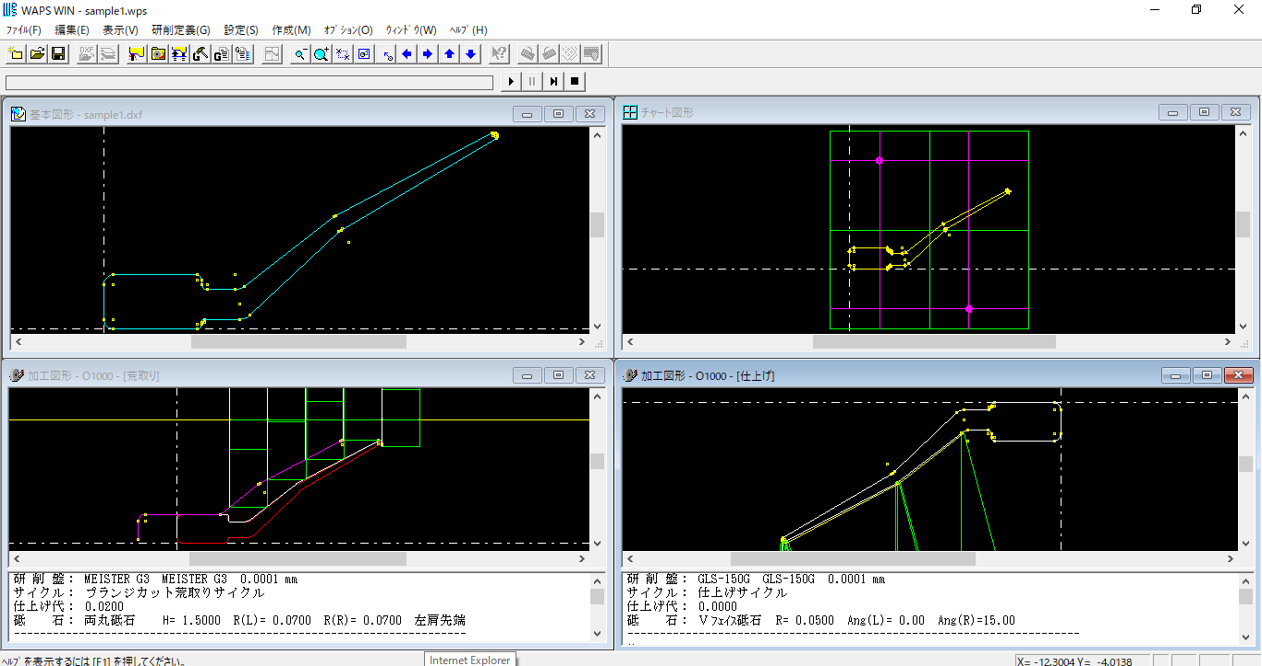Click 加工図形 荒取り window title icon

coord(17,376)
